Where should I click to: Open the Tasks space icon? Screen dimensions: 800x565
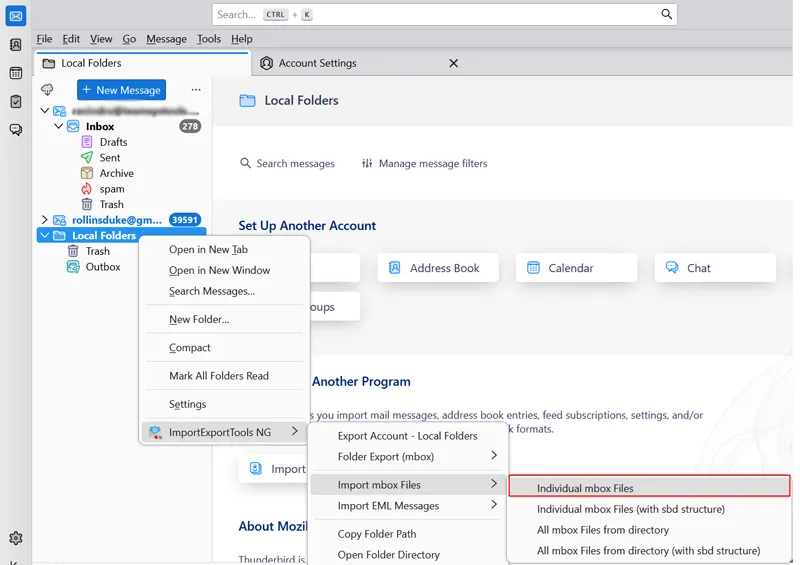[x=15, y=102]
